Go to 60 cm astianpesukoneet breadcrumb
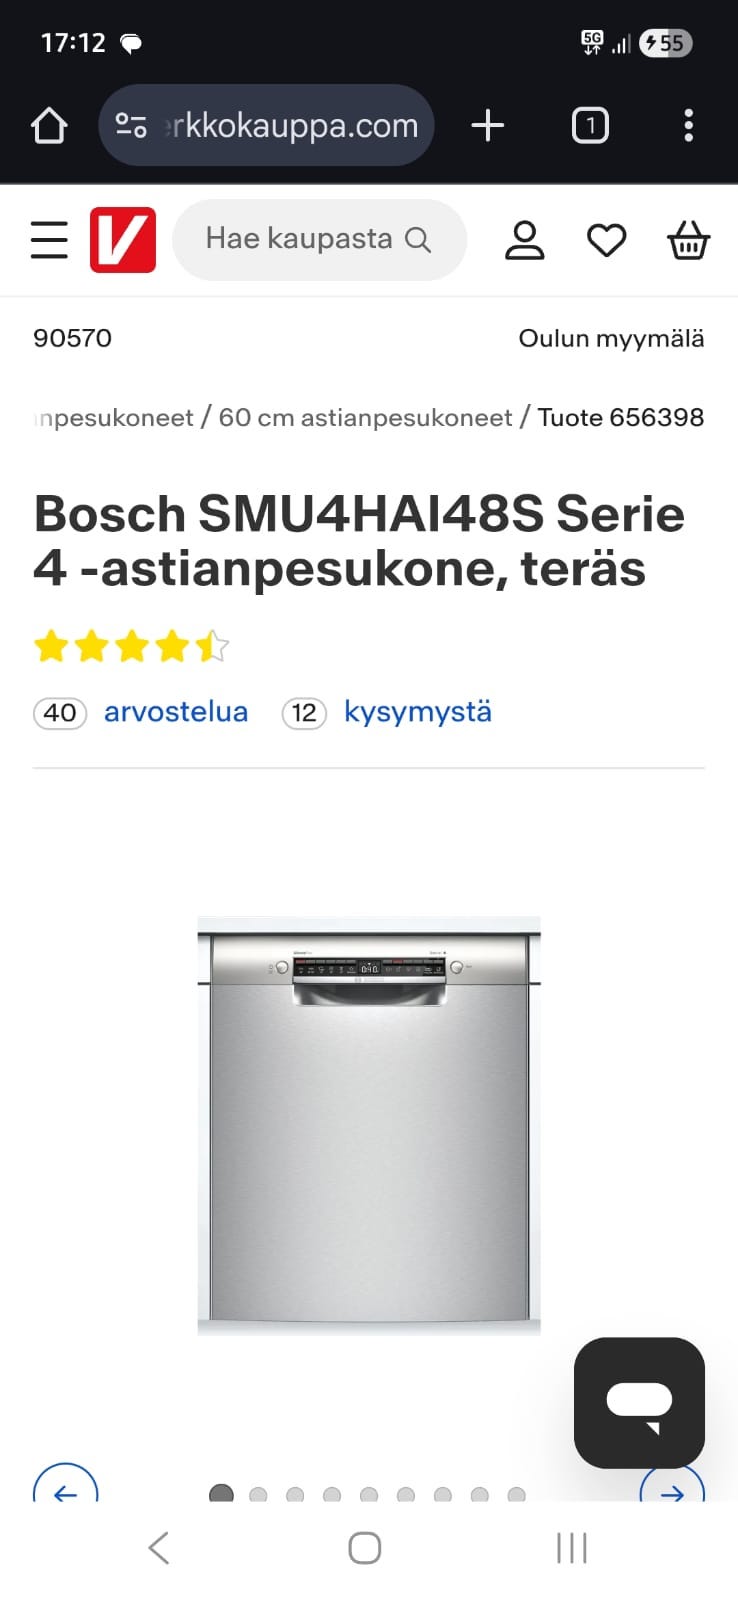 (365, 417)
